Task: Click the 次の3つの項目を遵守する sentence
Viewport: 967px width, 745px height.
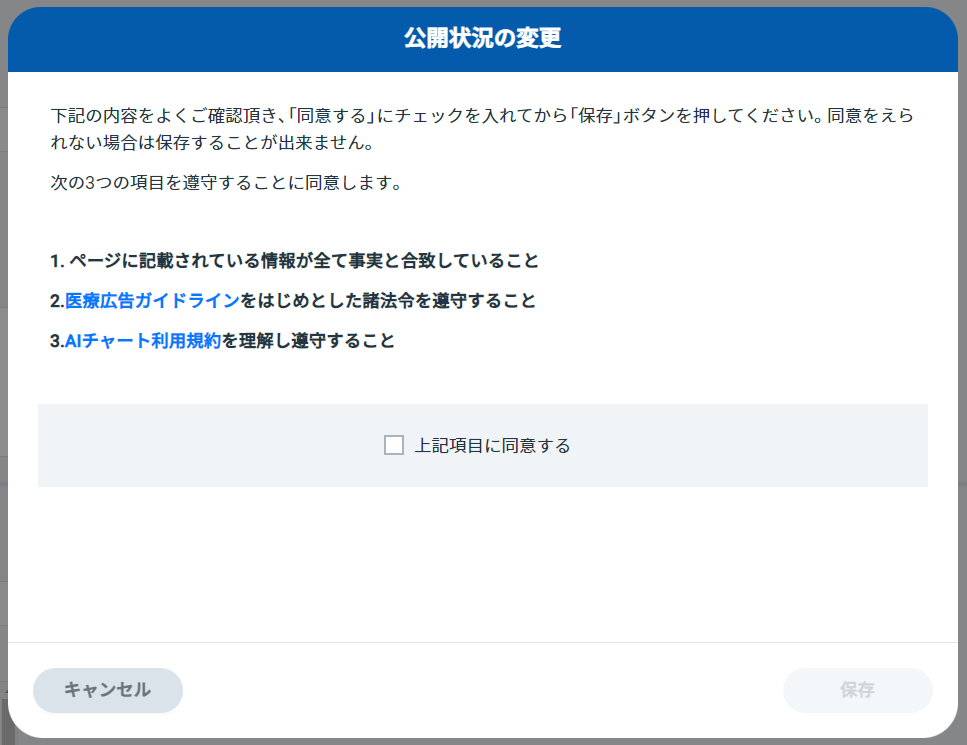Action: (x=226, y=183)
